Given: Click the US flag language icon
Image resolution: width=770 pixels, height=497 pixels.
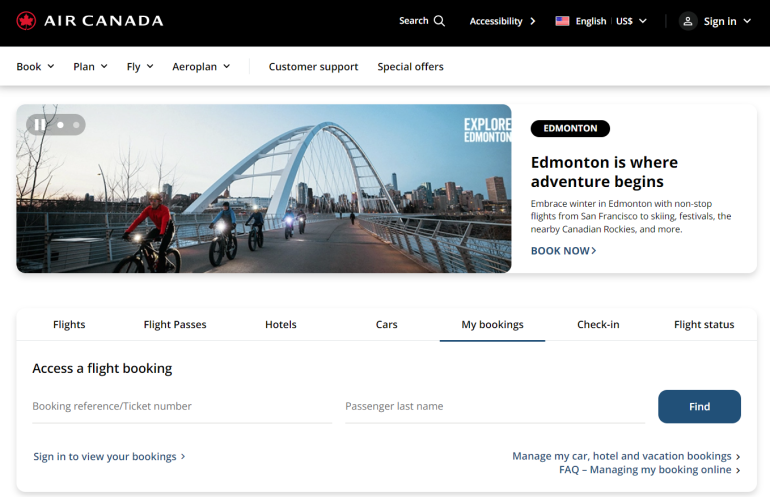Looking at the screenshot, I should coord(562,21).
